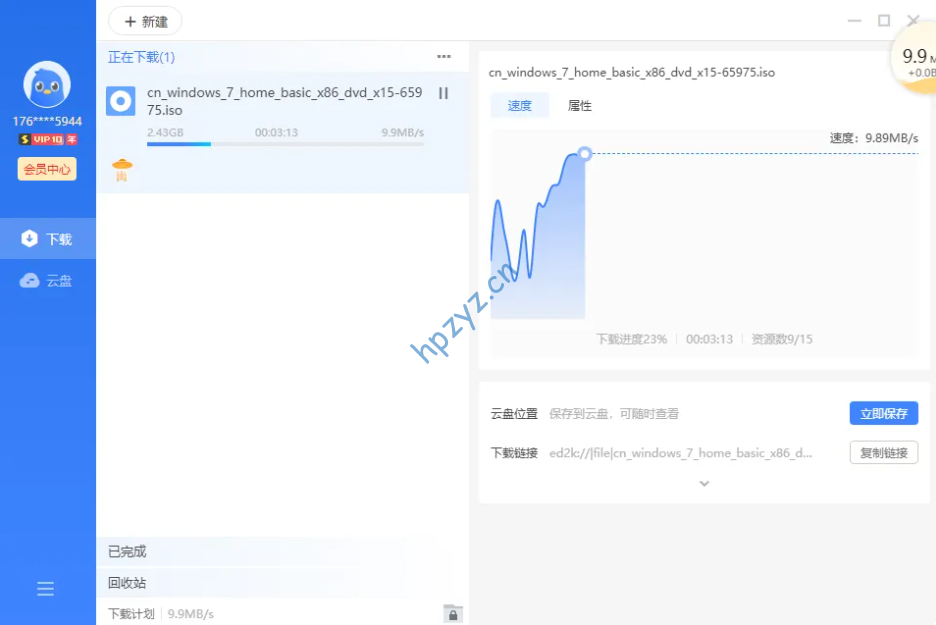Copy the download link with 复制链接

click(883, 453)
